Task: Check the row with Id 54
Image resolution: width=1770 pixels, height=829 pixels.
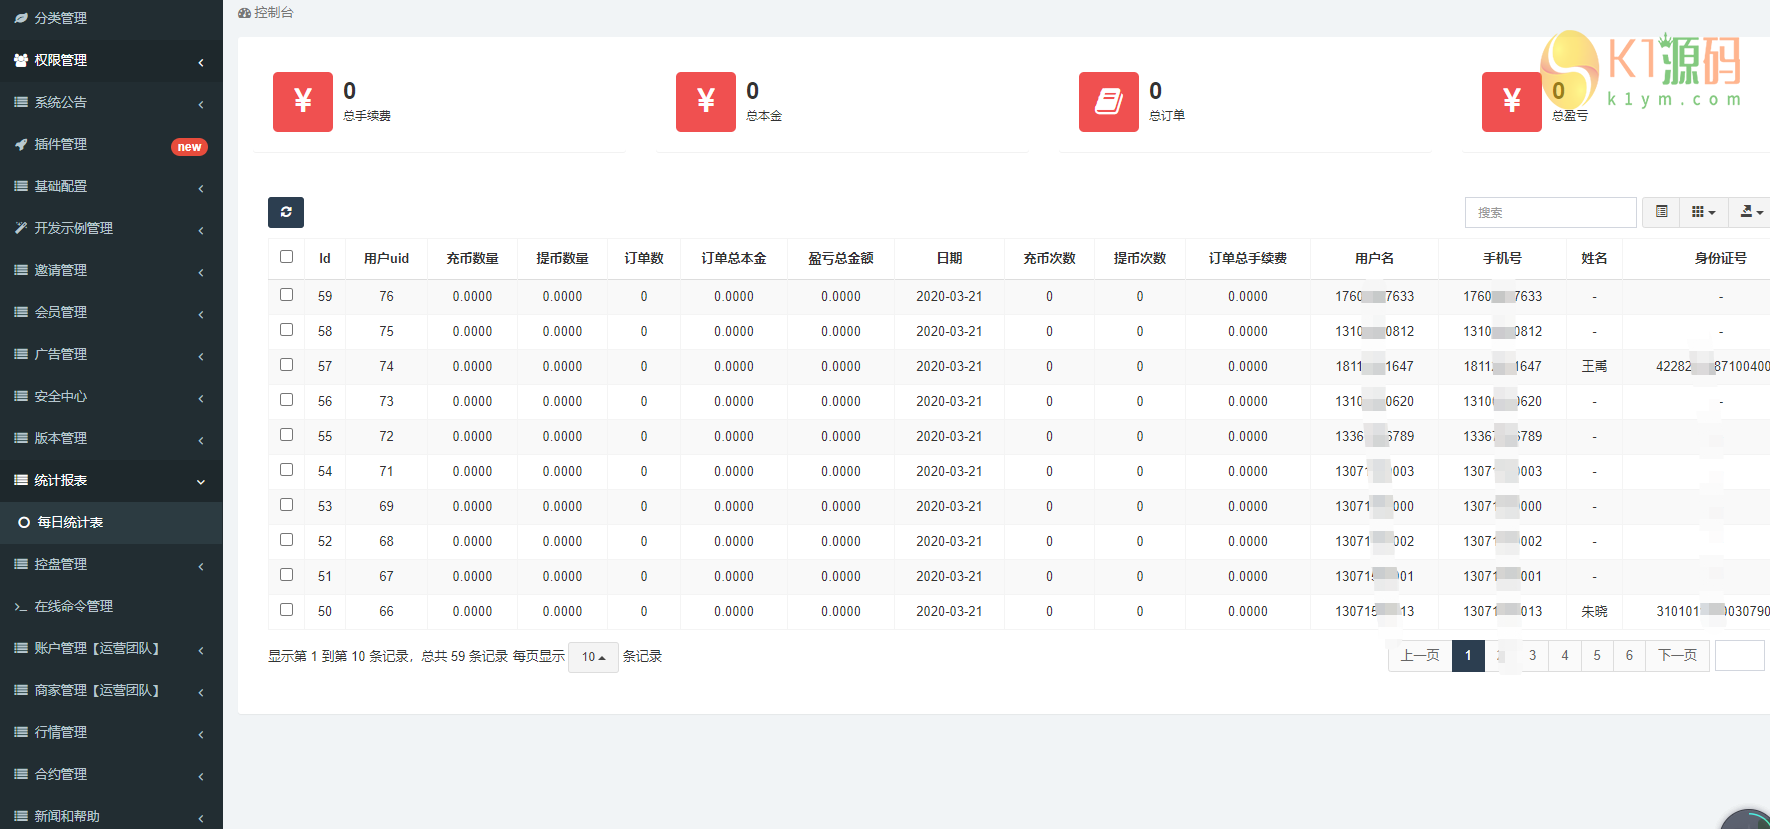Action: (x=287, y=470)
